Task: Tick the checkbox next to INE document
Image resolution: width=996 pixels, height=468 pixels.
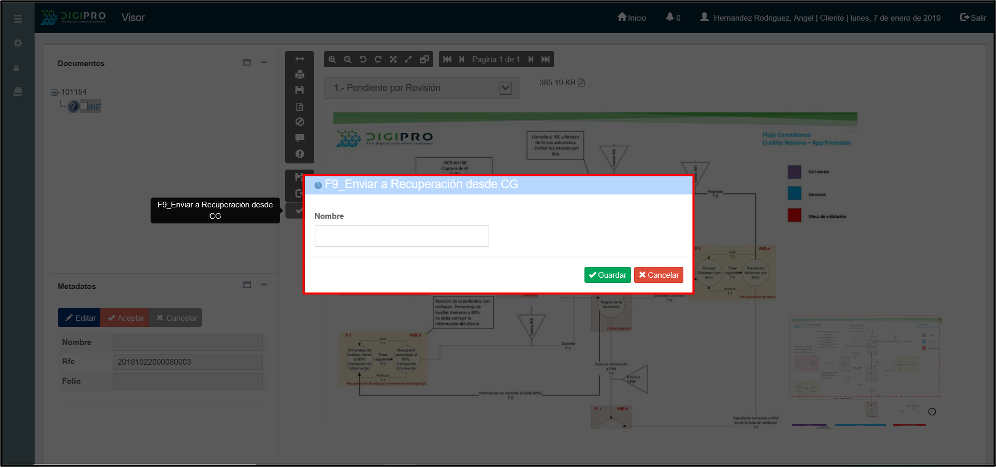Action: tap(85, 106)
